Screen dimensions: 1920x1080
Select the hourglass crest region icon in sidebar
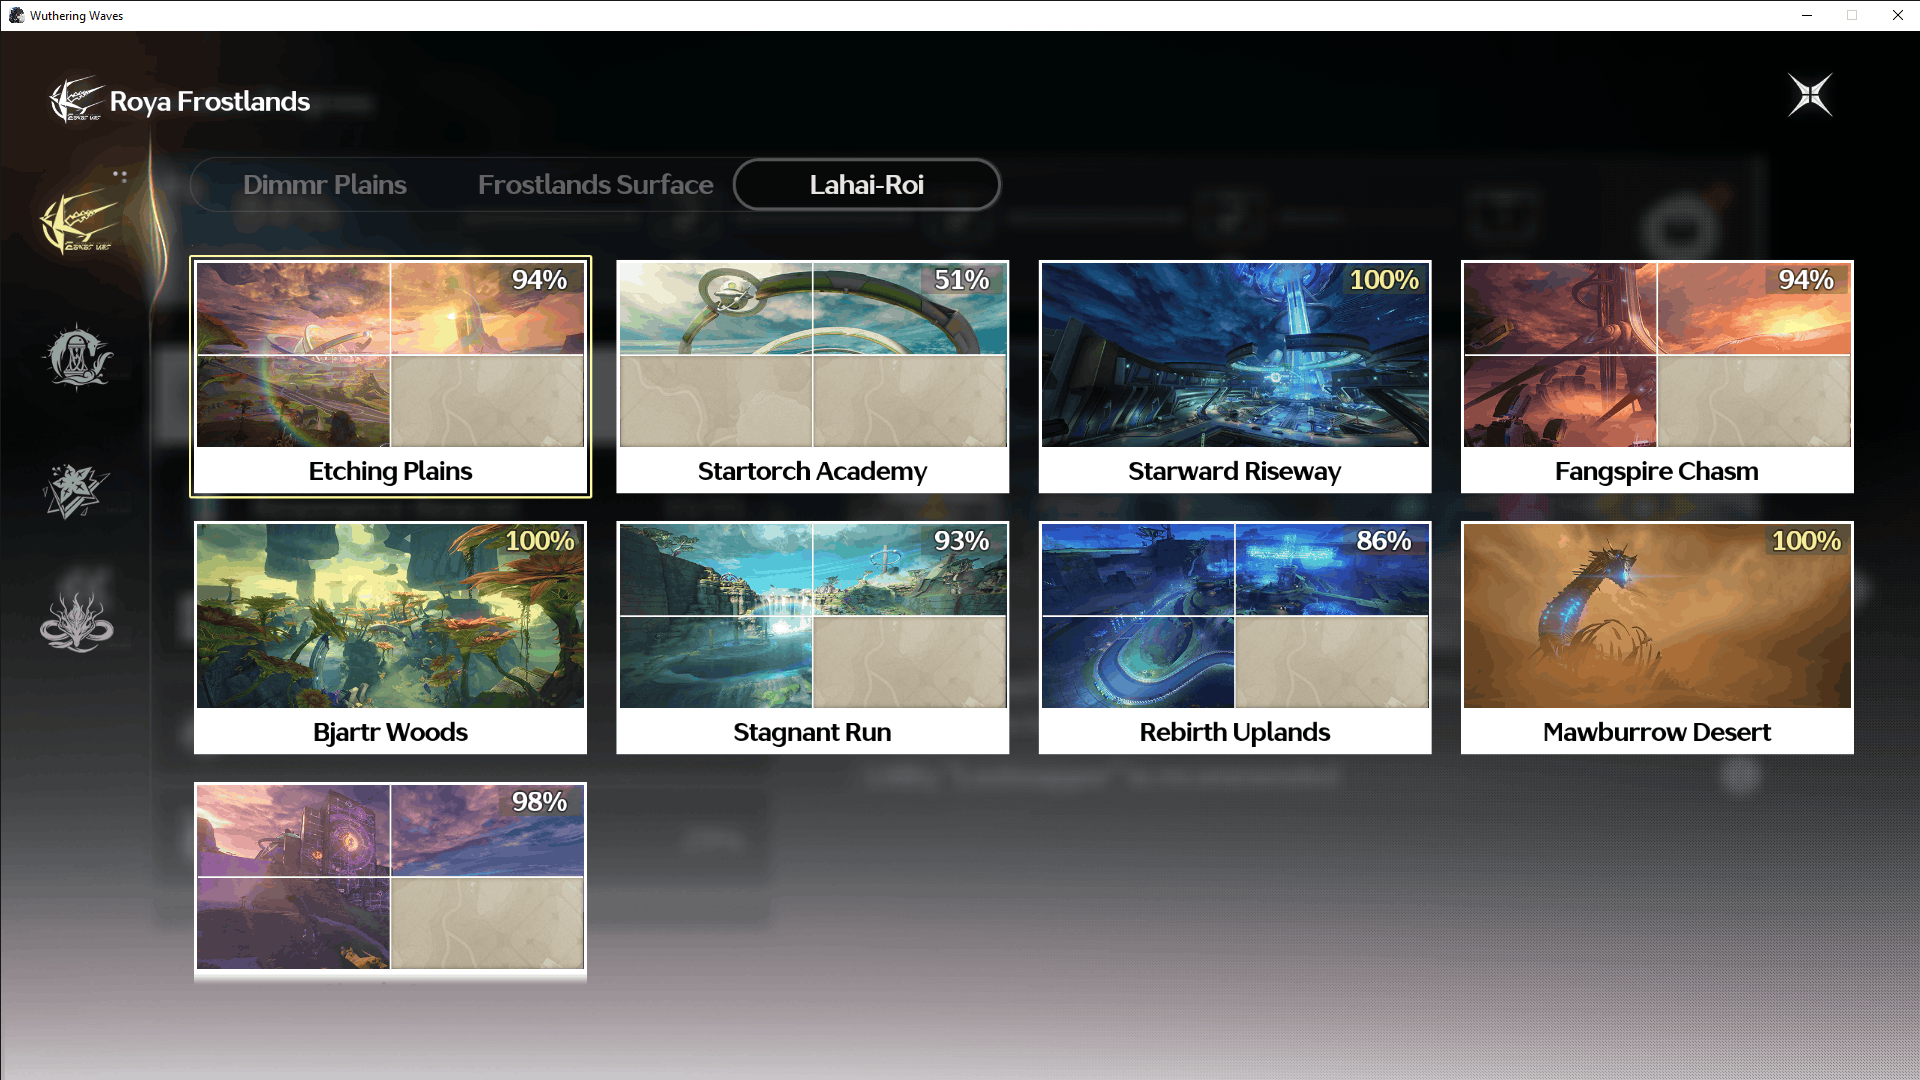coord(77,356)
